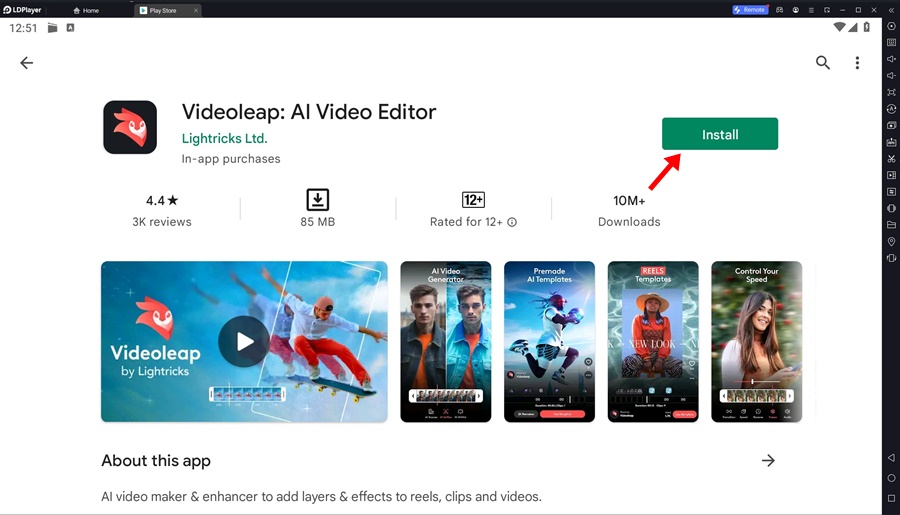Image resolution: width=900 pixels, height=515 pixels.
Task: Open the operation recorder icon
Action: click(x=891, y=192)
